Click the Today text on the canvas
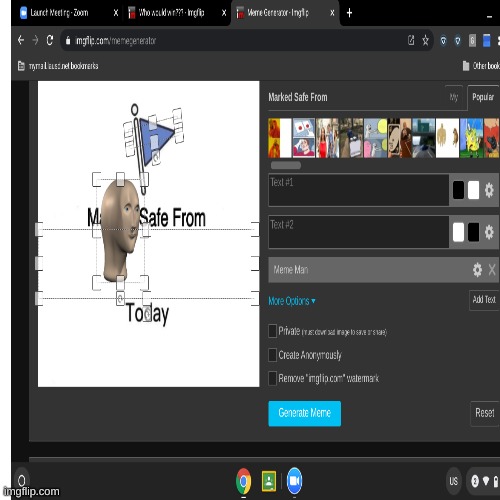 (147, 313)
